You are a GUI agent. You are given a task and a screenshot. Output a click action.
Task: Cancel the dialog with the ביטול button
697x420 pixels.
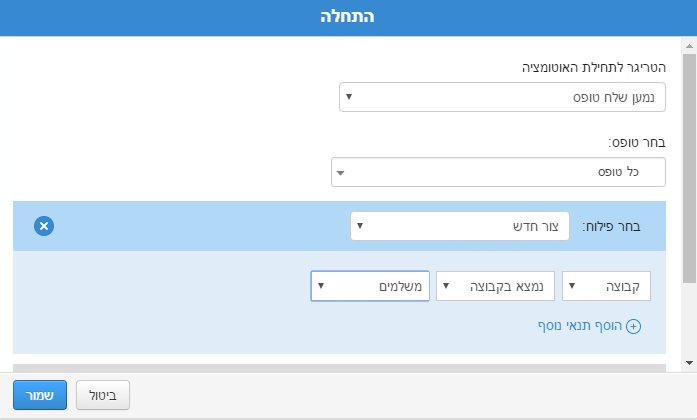[103, 395]
